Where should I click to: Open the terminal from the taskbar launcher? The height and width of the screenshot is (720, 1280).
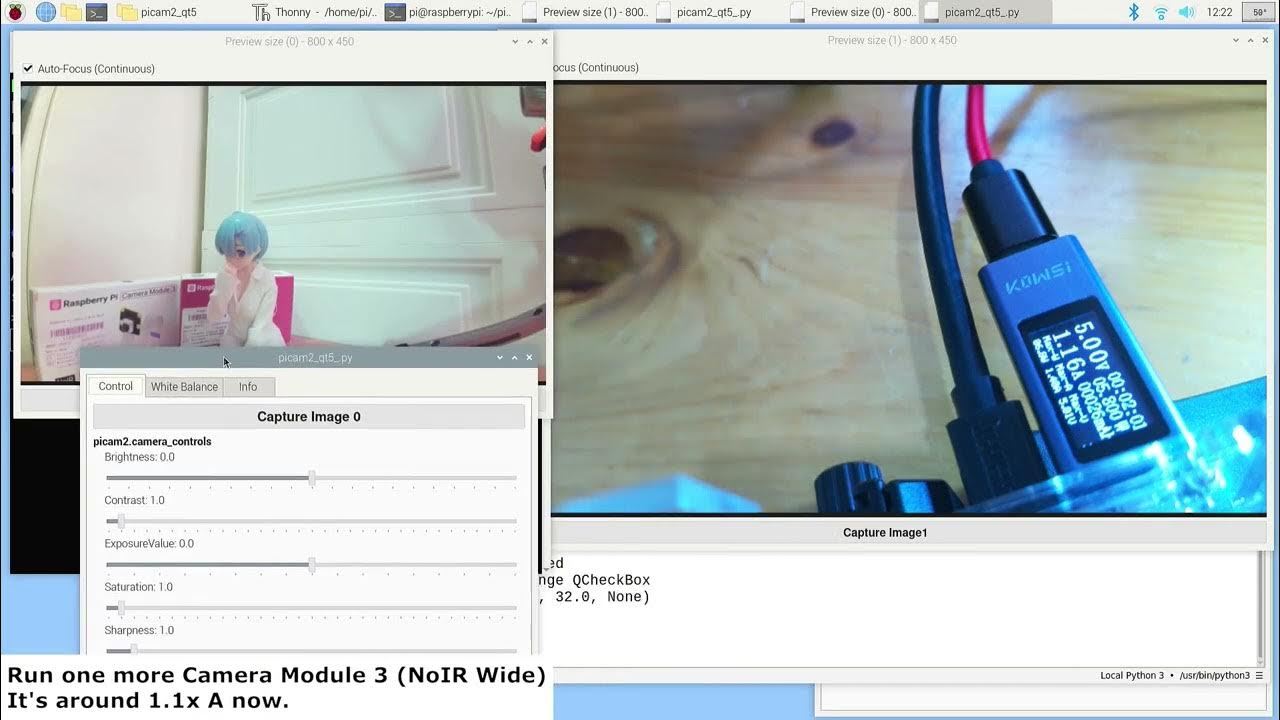[x=94, y=12]
